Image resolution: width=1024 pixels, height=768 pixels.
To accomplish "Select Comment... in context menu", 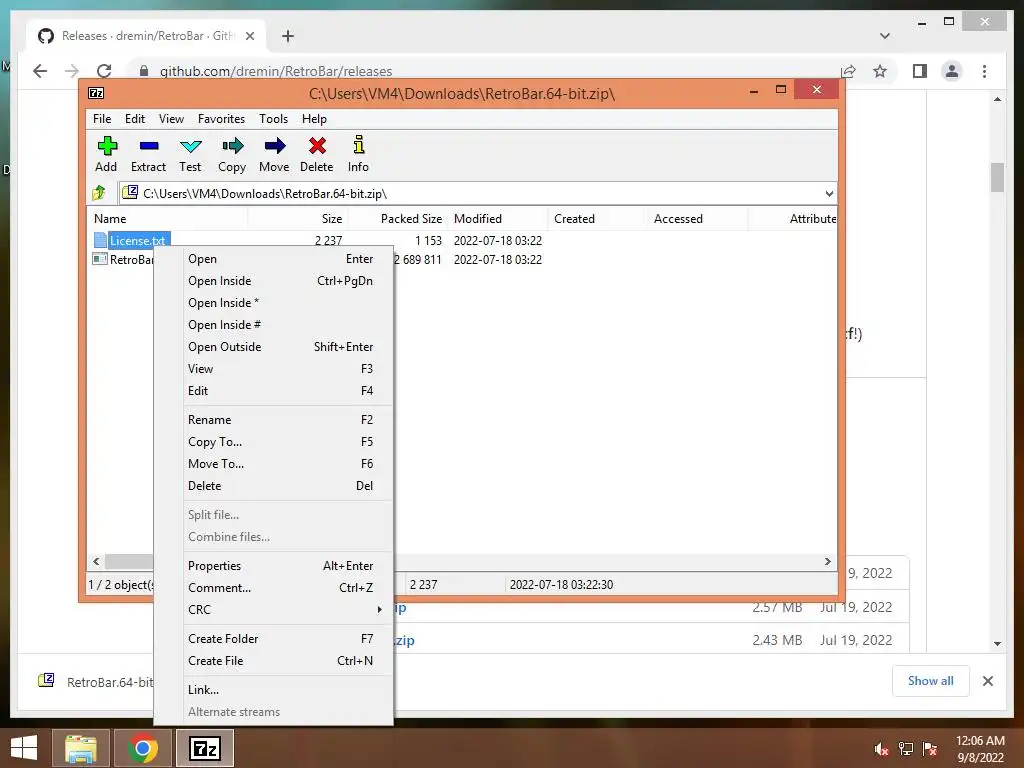I will click(274, 588).
